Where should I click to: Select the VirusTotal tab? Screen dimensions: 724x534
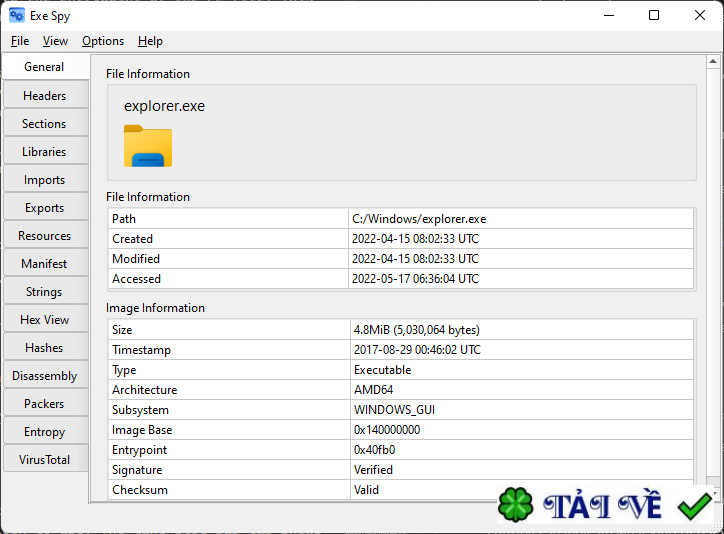click(44, 460)
